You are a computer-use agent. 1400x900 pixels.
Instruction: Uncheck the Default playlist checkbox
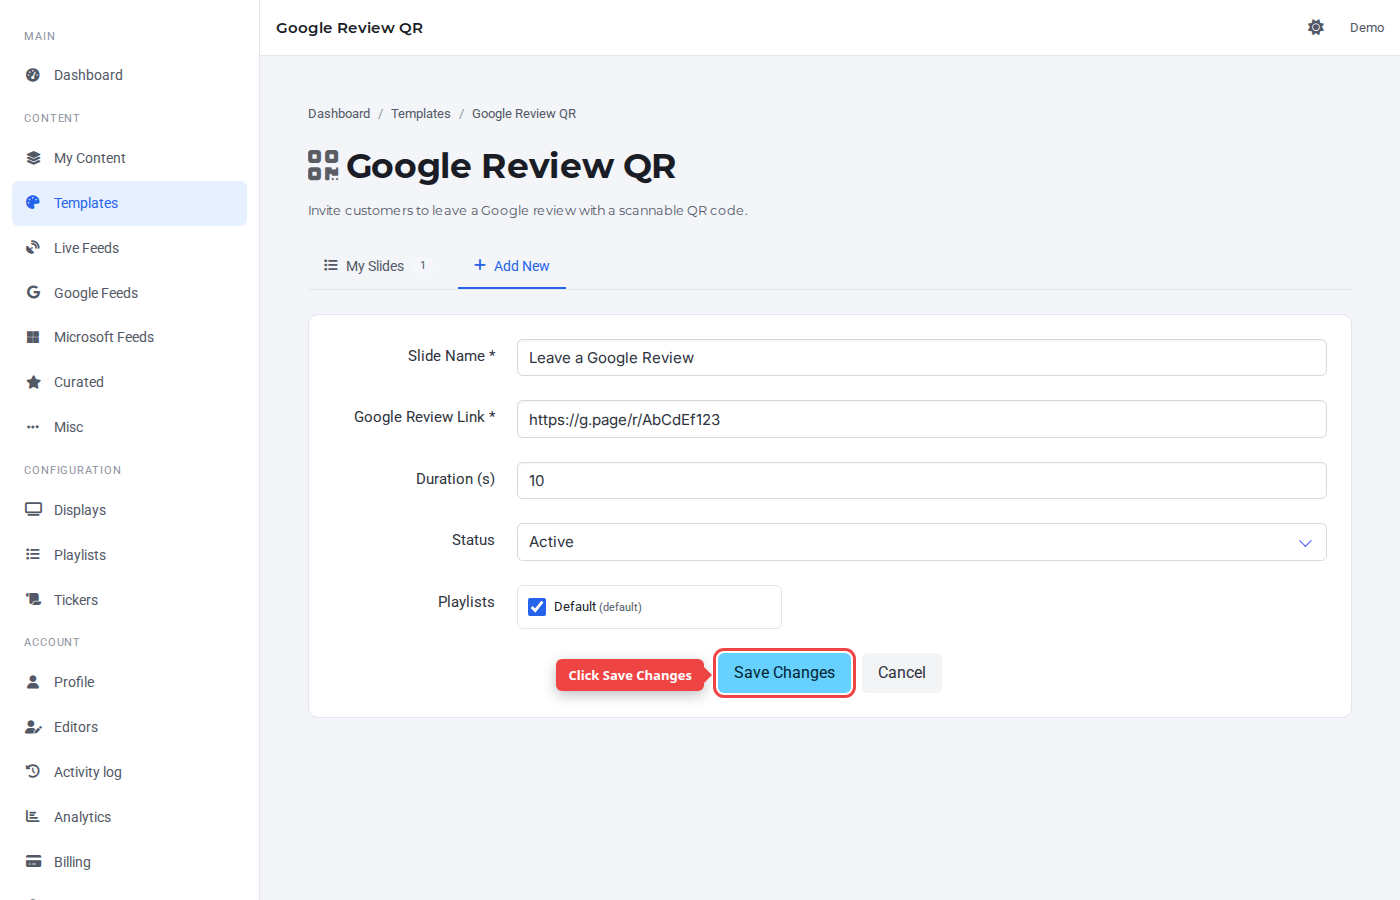pos(537,607)
